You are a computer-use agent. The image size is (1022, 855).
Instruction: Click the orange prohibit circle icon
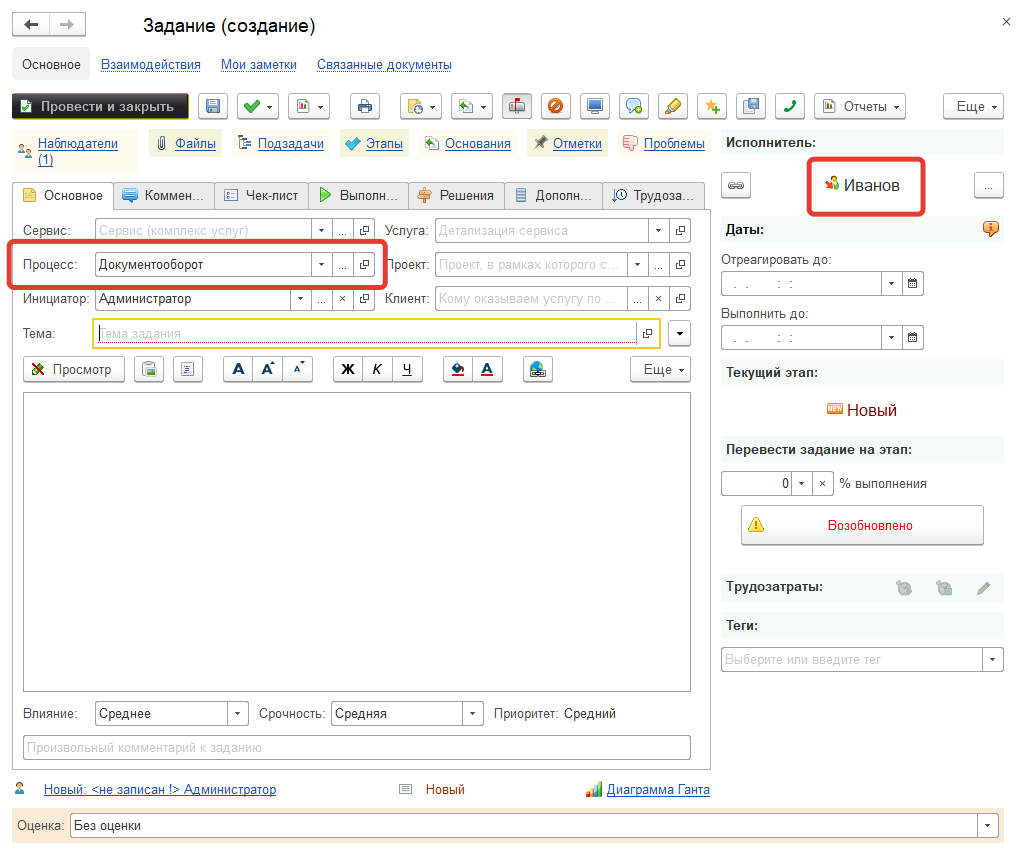pyautogui.click(x=556, y=106)
